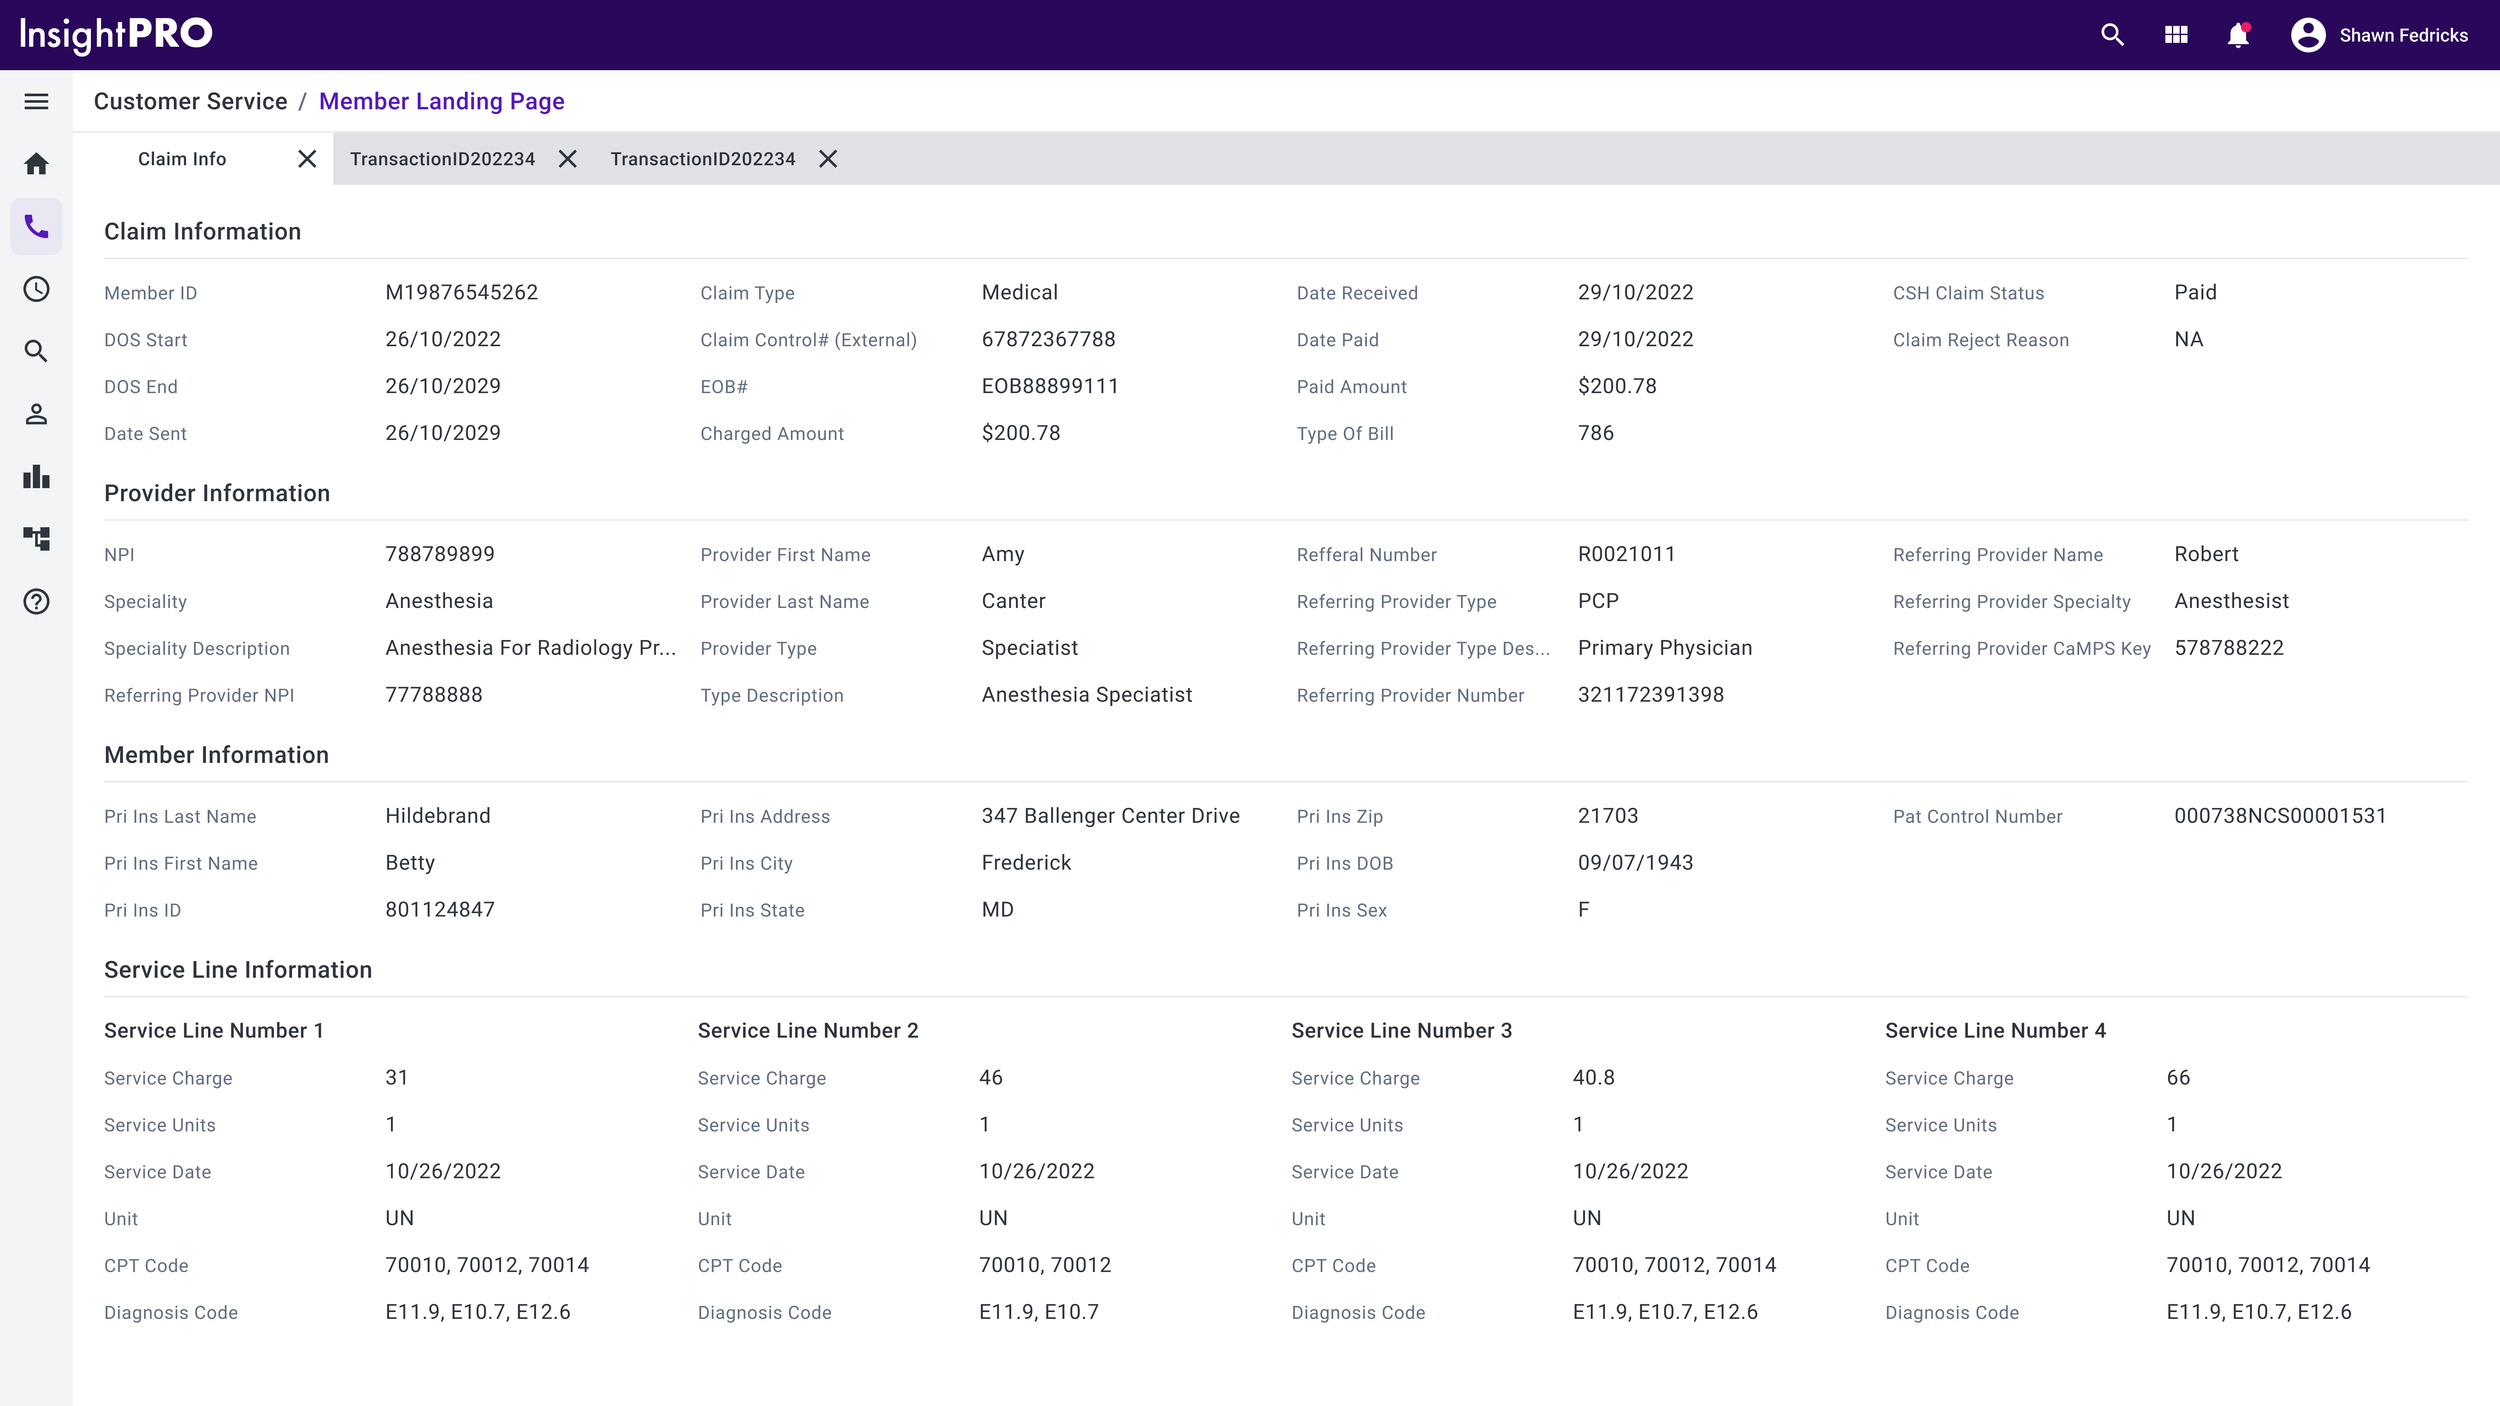Open the hamburger menu icon
This screenshot has height=1406, width=2500.
[36, 101]
